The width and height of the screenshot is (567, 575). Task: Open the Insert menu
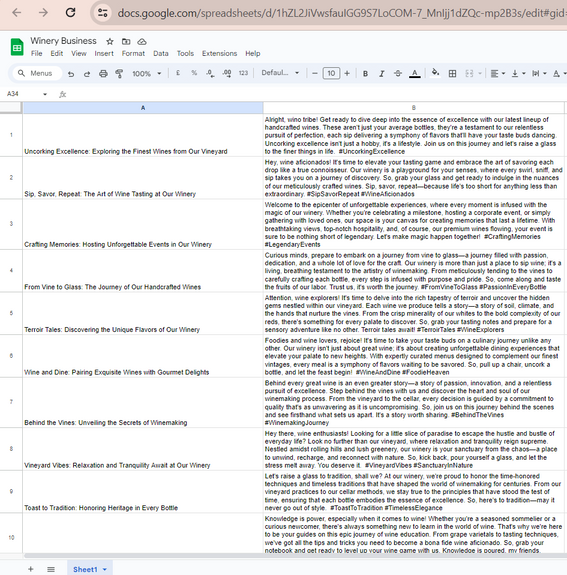tap(104, 54)
